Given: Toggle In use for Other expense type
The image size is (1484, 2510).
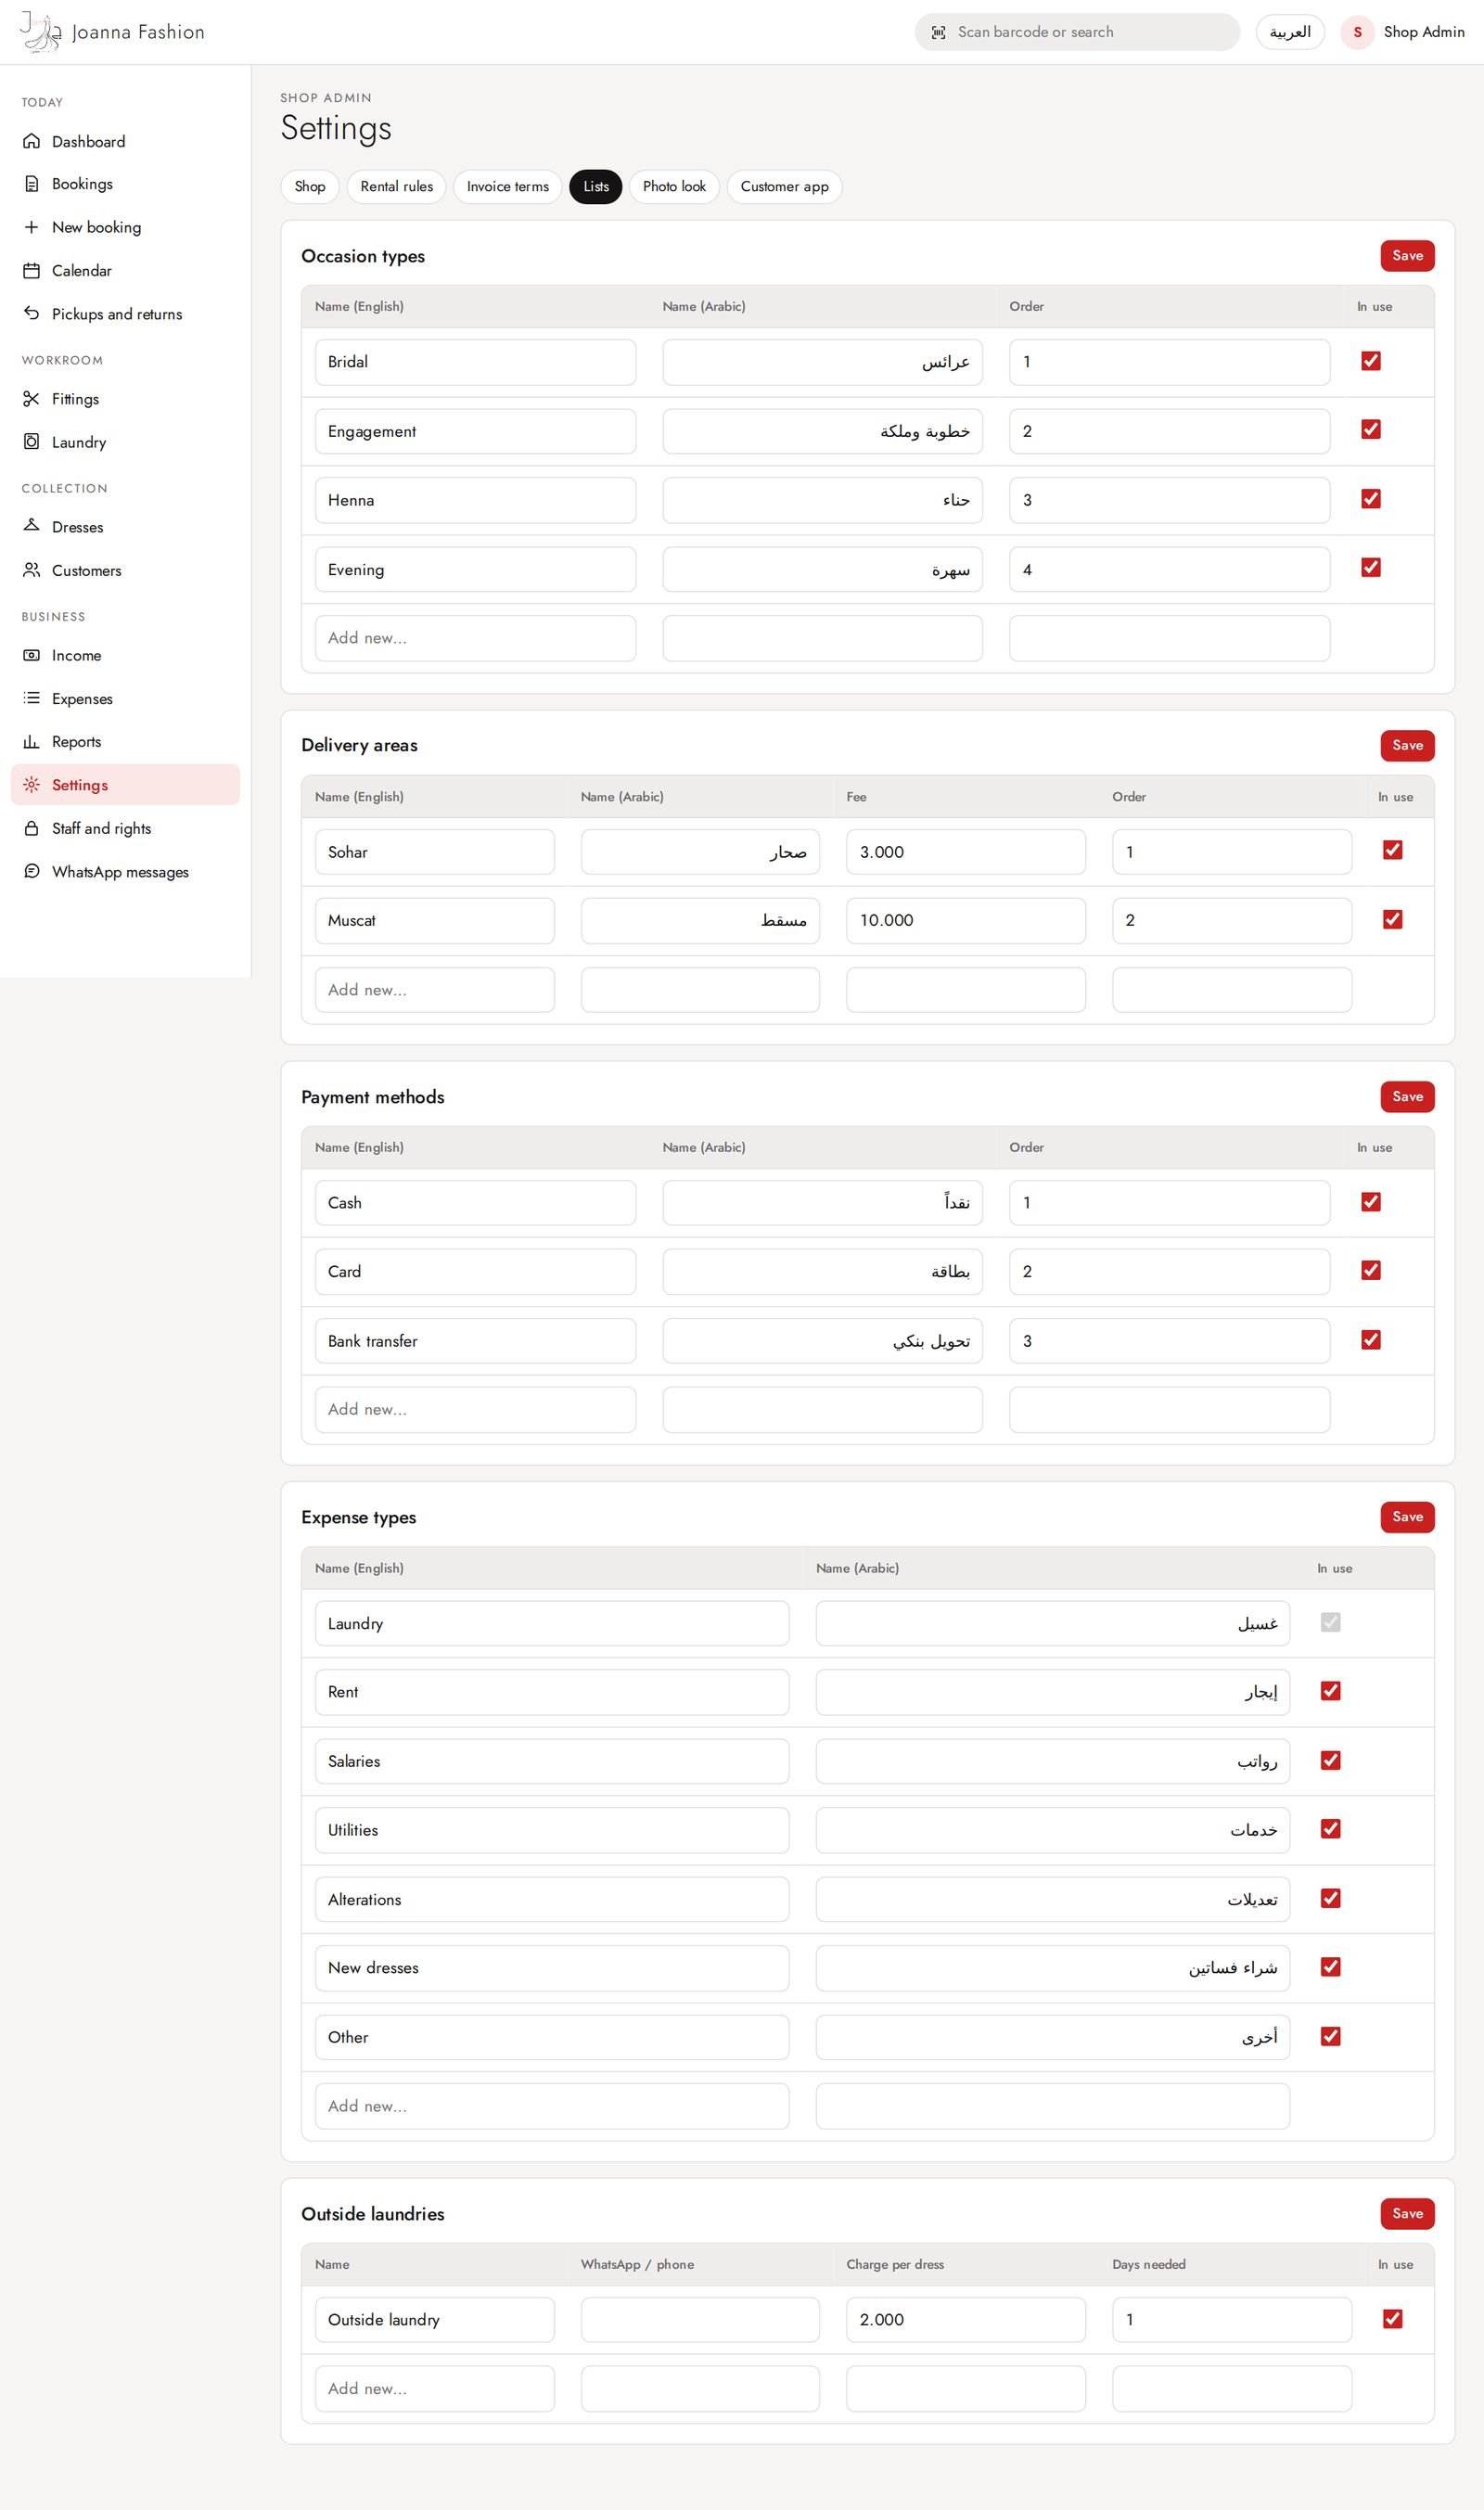Looking at the screenshot, I should pyautogui.click(x=1330, y=2036).
